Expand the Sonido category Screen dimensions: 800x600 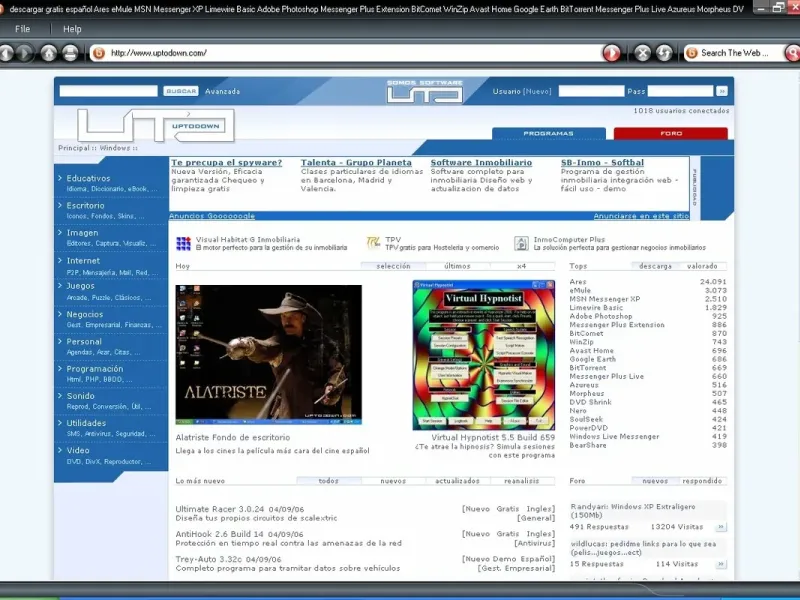pos(80,396)
